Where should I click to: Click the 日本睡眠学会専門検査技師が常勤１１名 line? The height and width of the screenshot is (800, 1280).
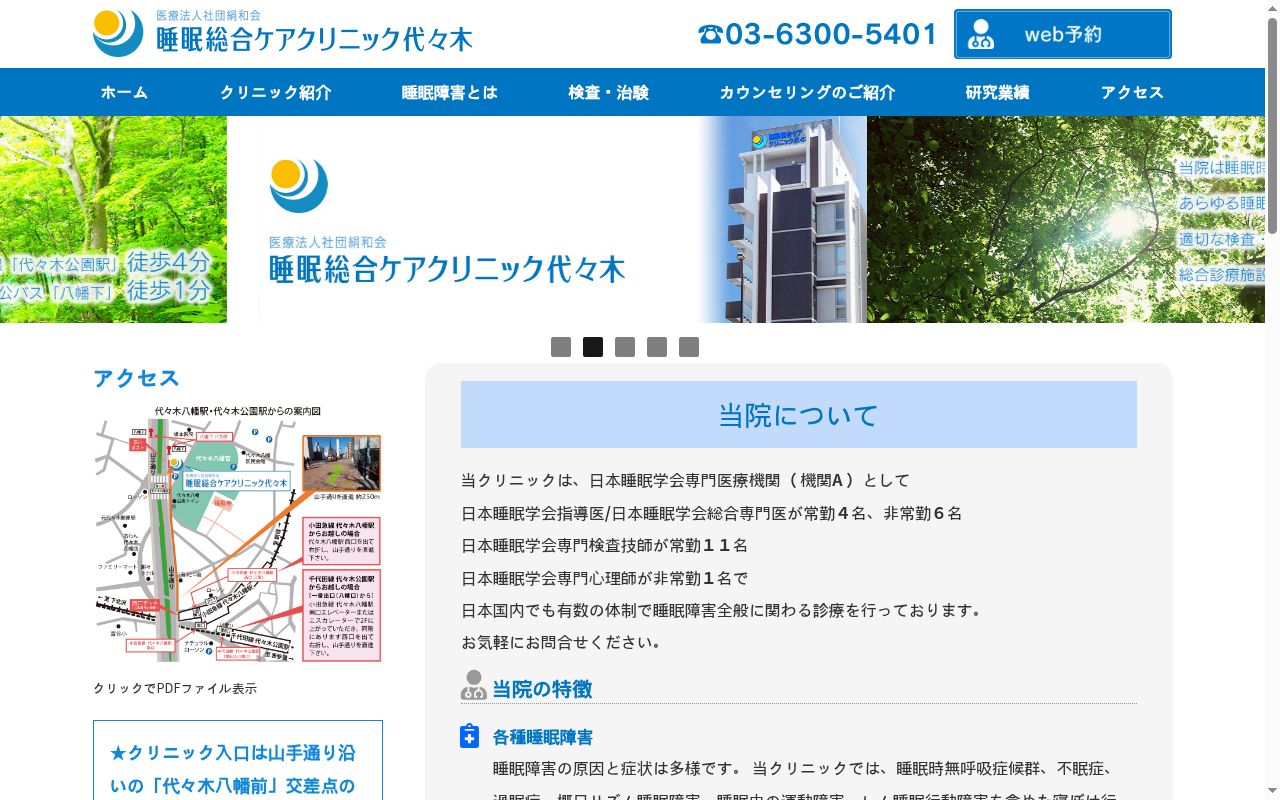pyautogui.click(x=605, y=545)
